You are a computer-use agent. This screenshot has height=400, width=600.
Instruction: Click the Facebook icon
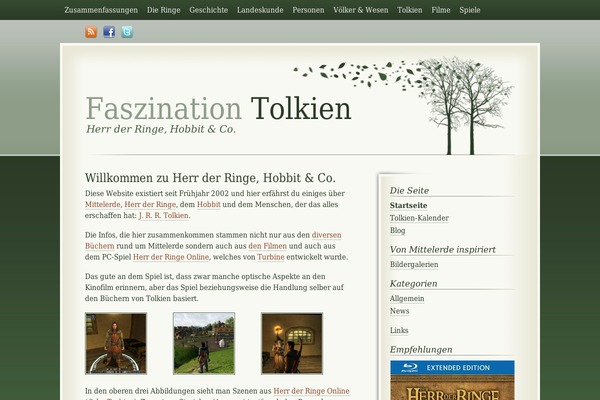tap(109, 32)
